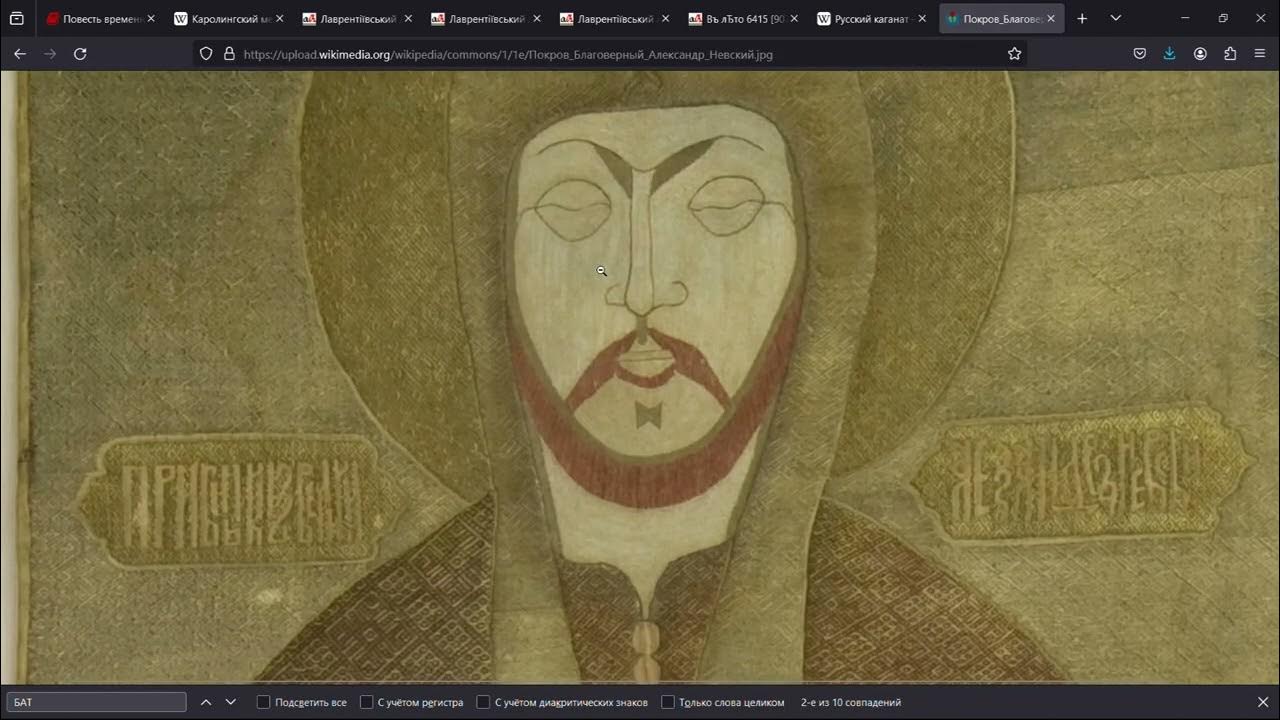Image resolution: width=1280 pixels, height=720 pixels.
Task: Click the 2-е из 10 совпадений status
Action: [851, 702]
